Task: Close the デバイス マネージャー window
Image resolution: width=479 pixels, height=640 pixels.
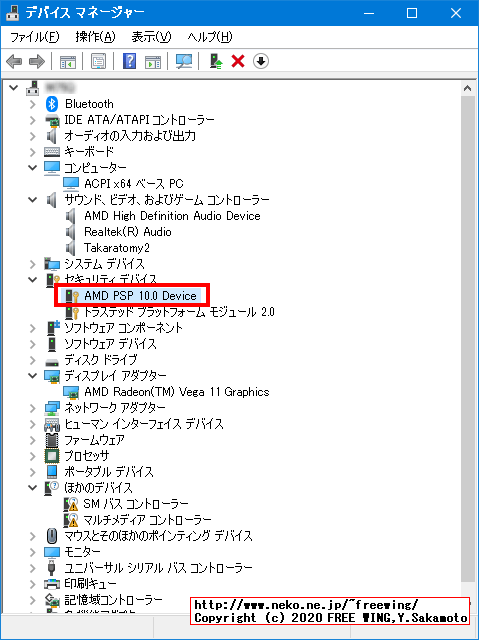Action: tap(456, 13)
